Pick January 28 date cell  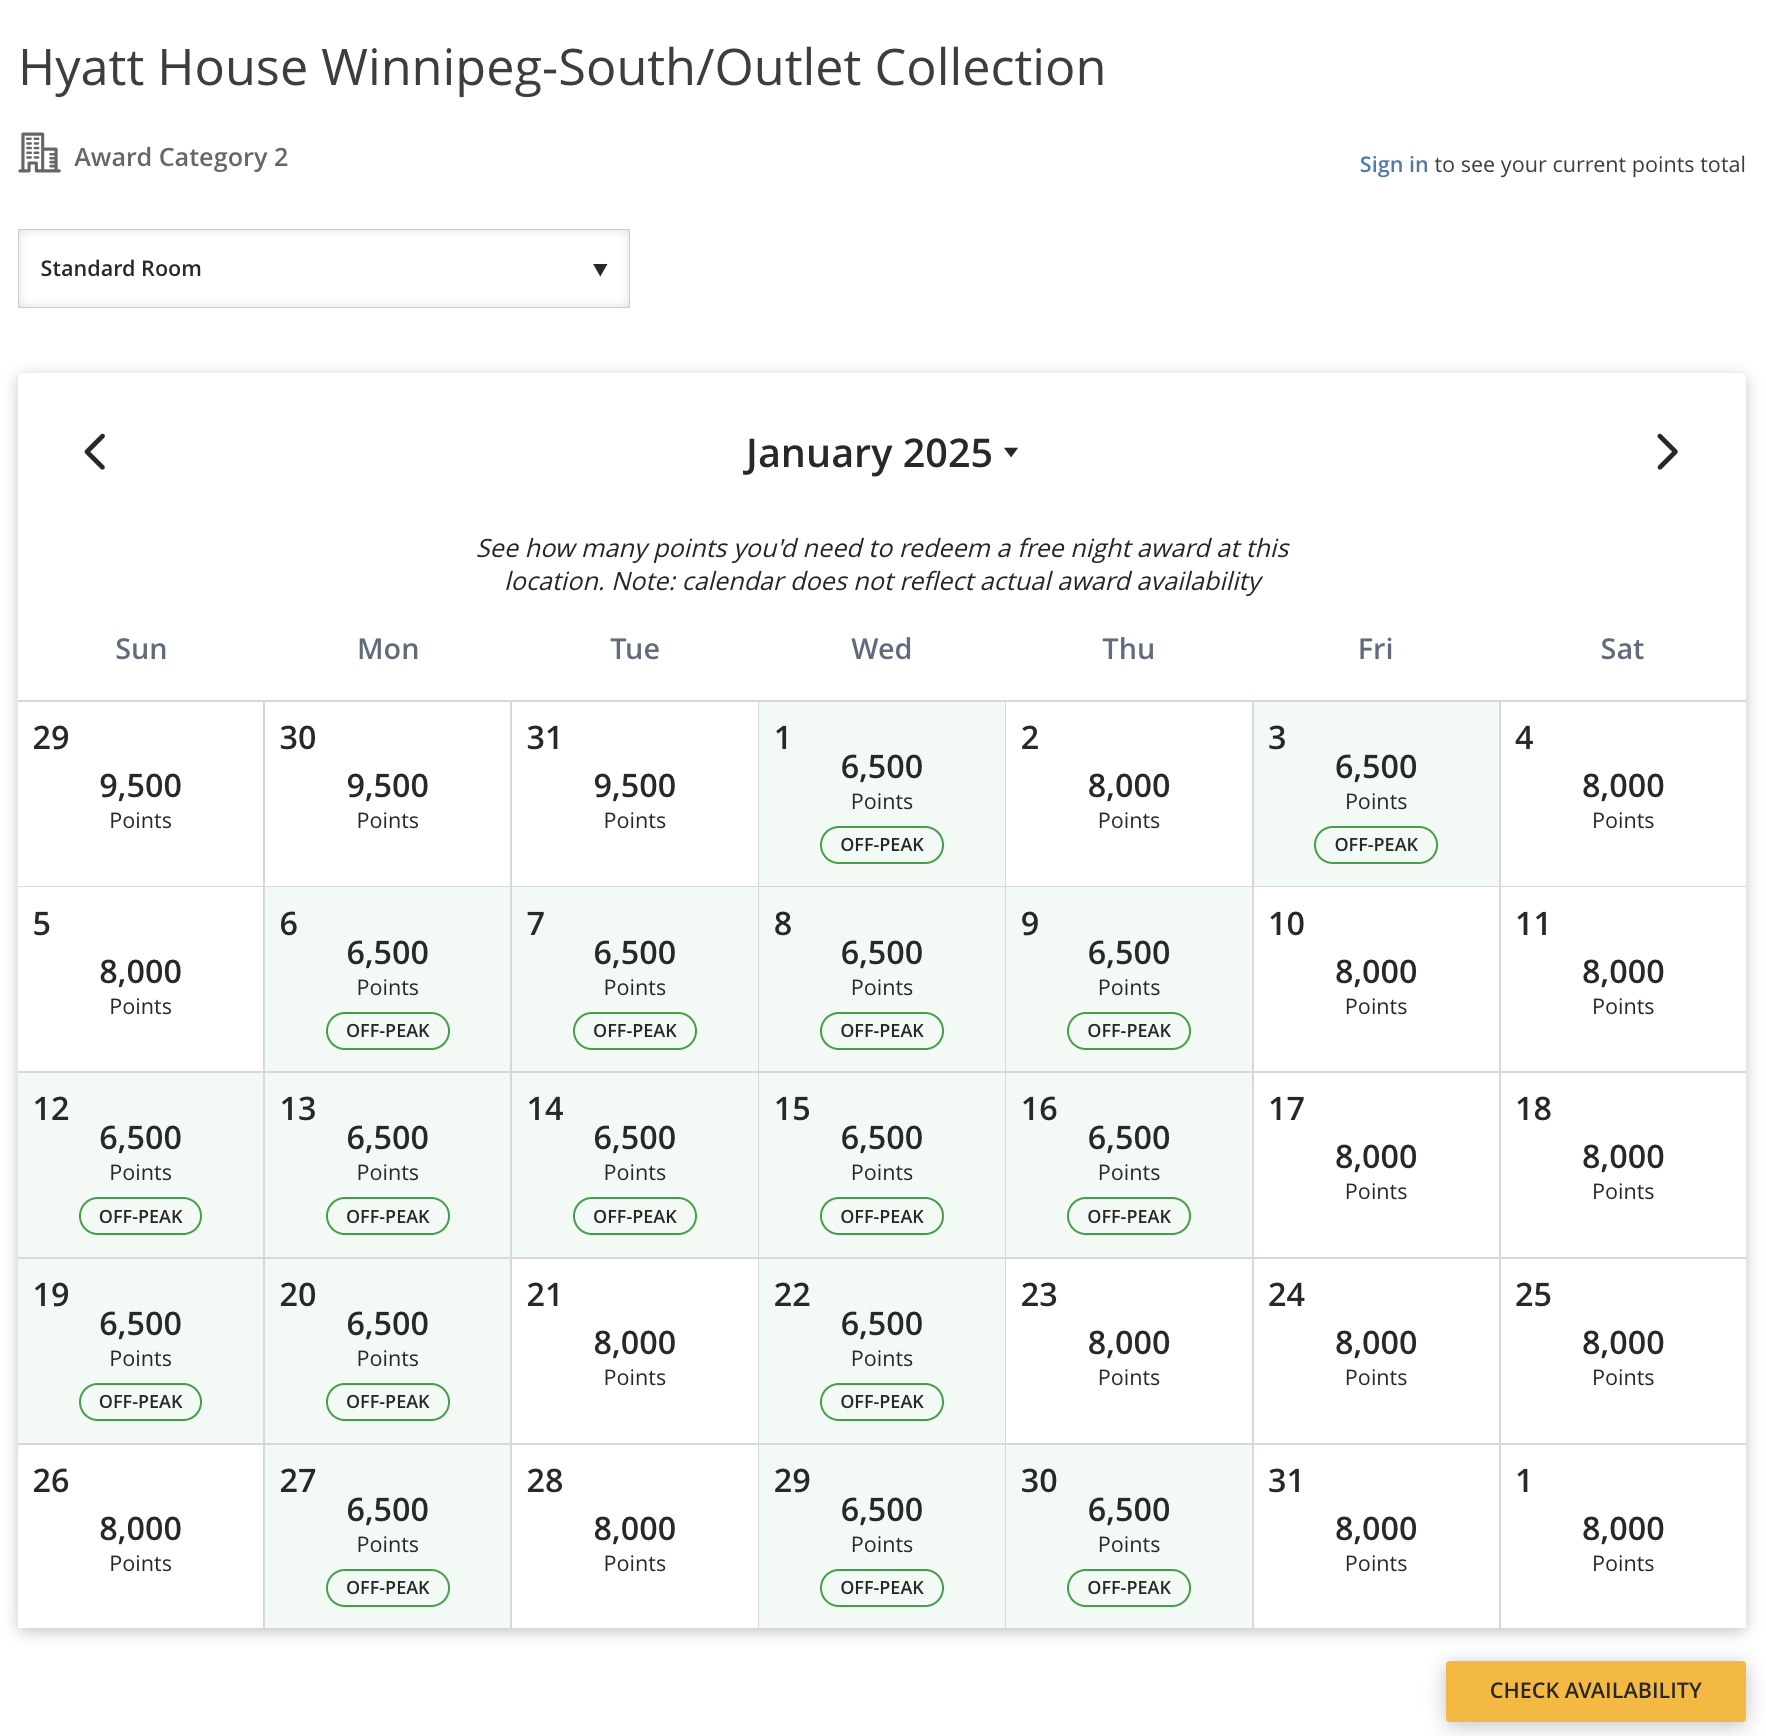point(635,1536)
